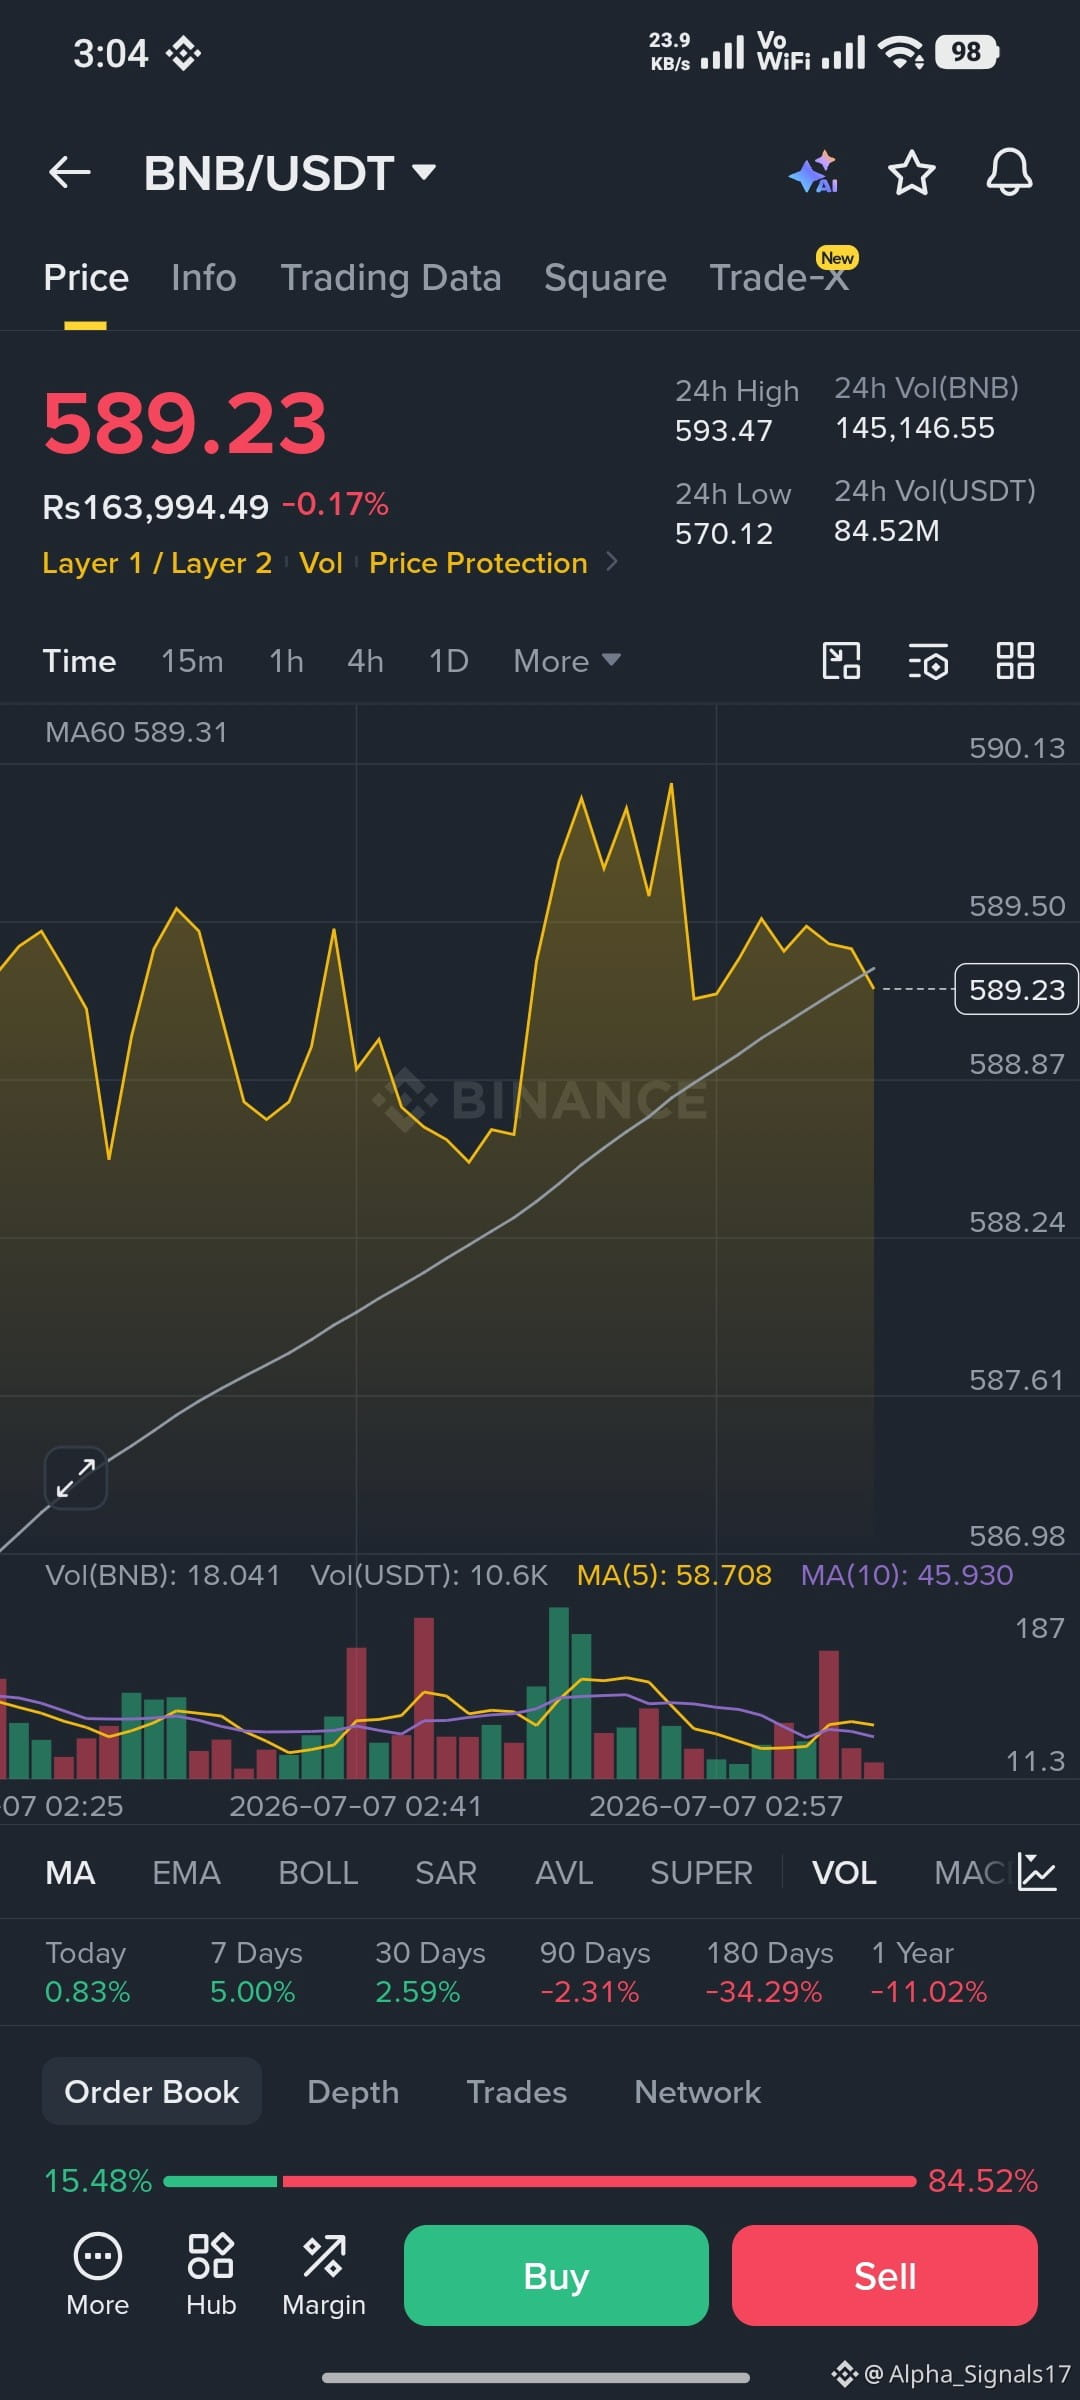The width and height of the screenshot is (1080, 2400).
Task: Toggle the AVL indicator
Action: pos(564,1873)
